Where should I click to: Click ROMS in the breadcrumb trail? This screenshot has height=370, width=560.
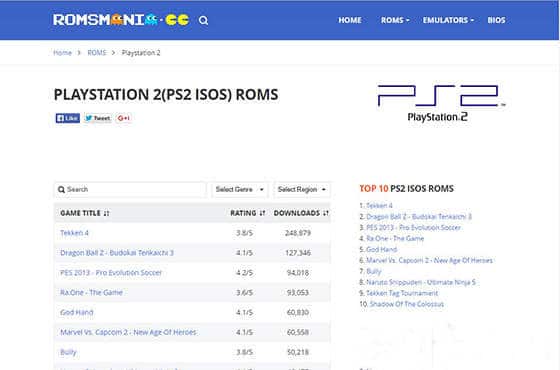click(x=97, y=53)
